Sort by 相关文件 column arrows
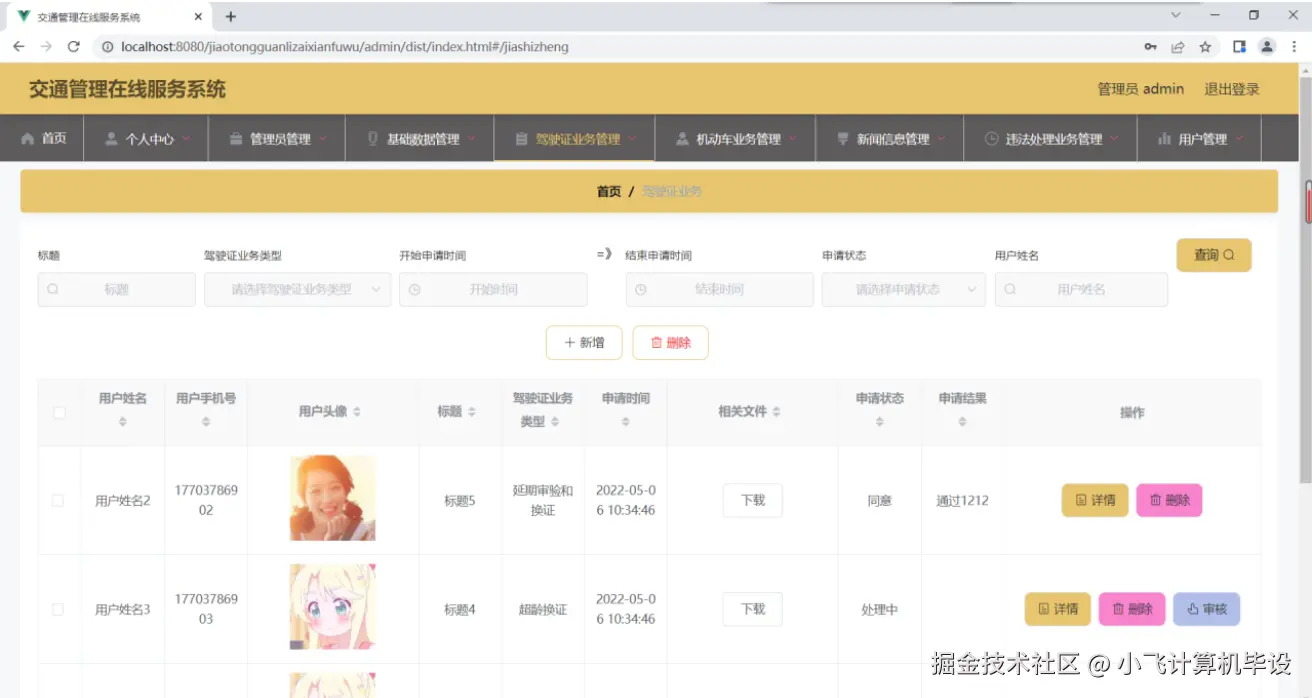This screenshot has width=1312, height=698. [x=776, y=412]
